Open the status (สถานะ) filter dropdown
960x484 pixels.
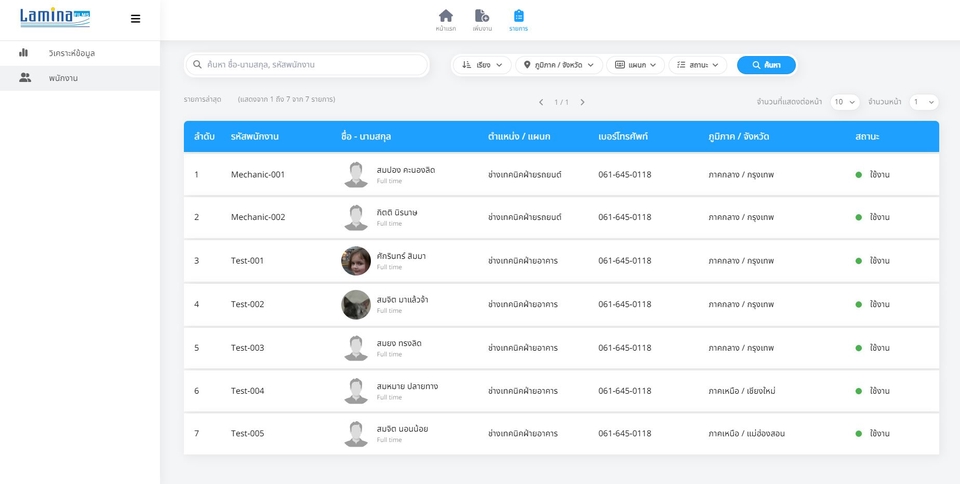pyautogui.click(x=698, y=64)
